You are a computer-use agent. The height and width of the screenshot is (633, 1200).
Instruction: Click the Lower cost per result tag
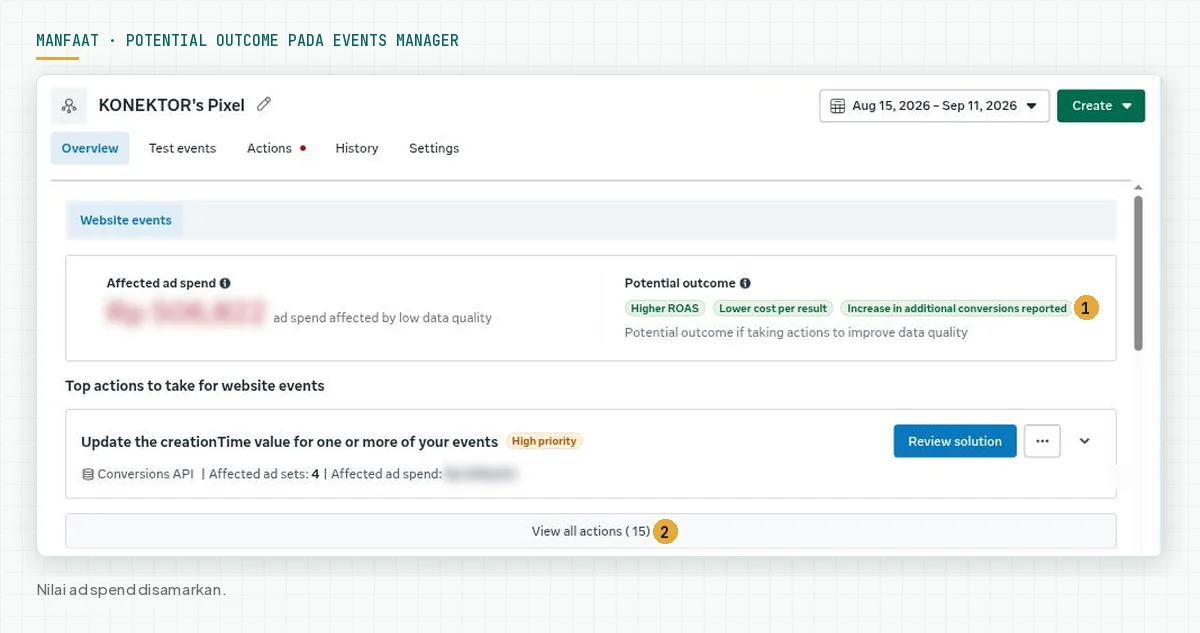point(773,308)
